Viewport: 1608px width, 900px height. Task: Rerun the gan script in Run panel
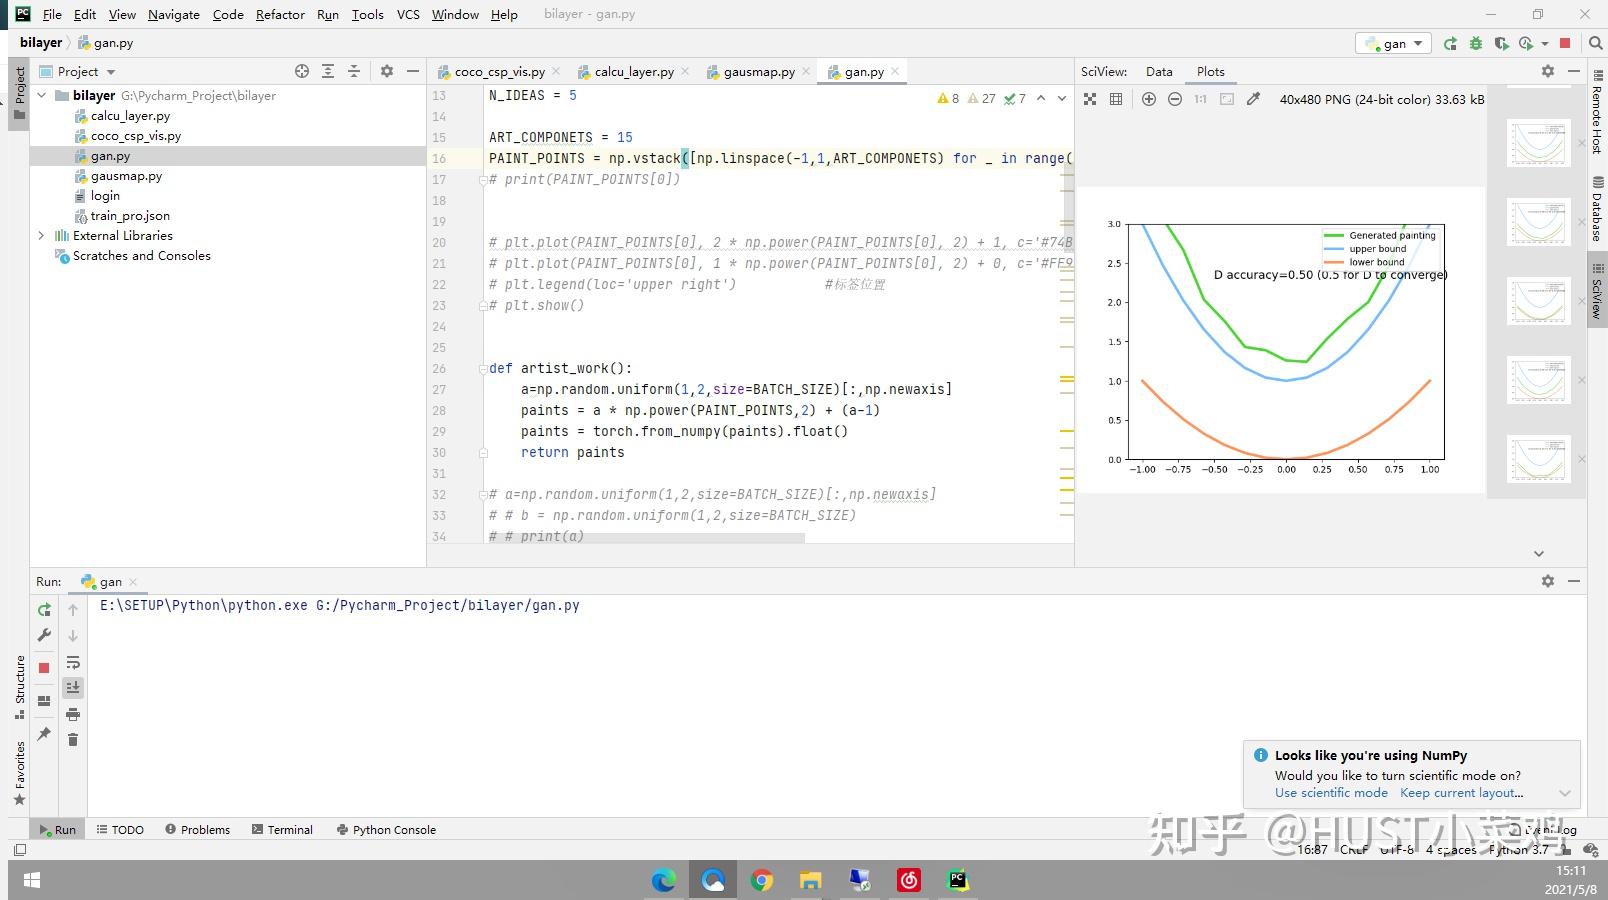(x=44, y=609)
